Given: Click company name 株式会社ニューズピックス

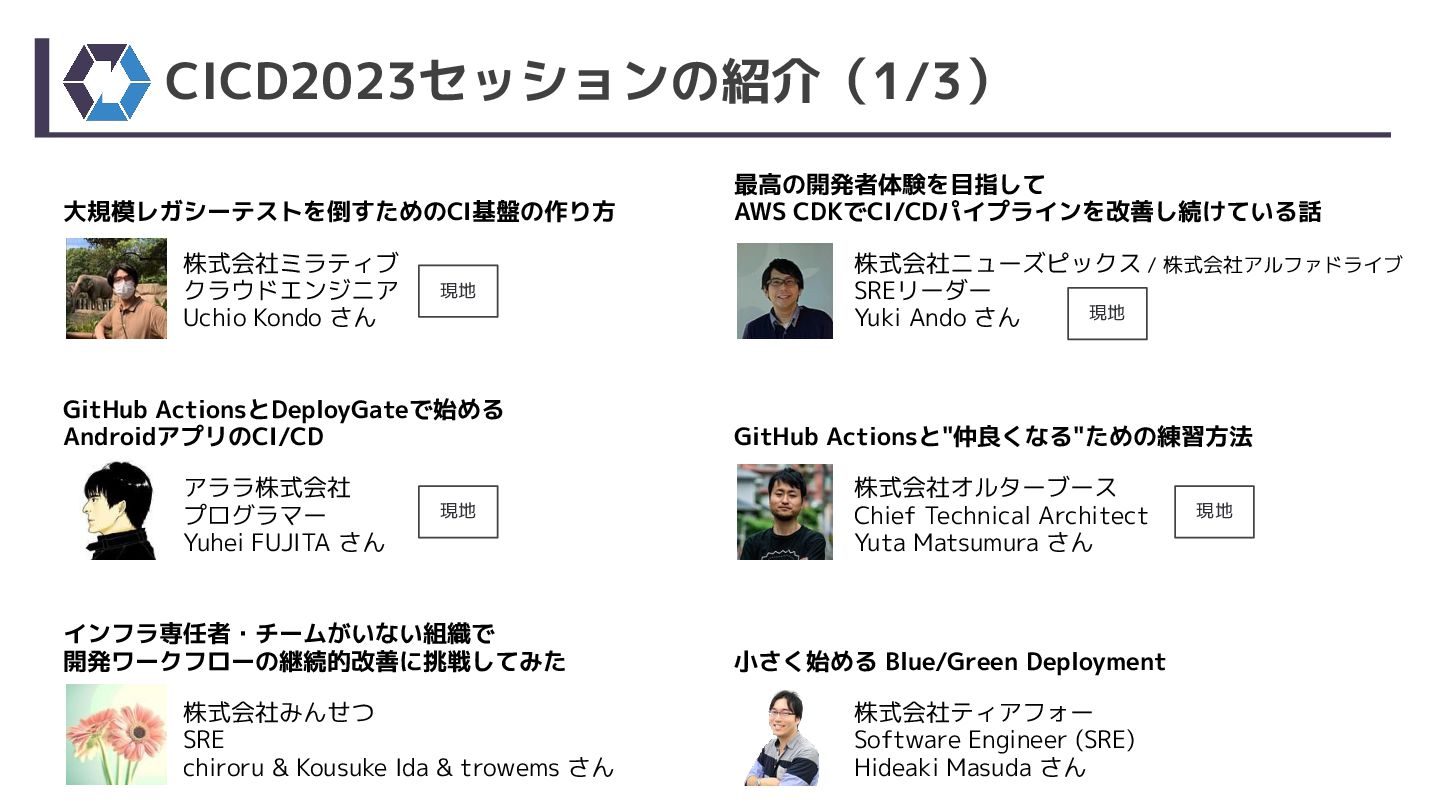Looking at the screenshot, I should [x=997, y=264].
